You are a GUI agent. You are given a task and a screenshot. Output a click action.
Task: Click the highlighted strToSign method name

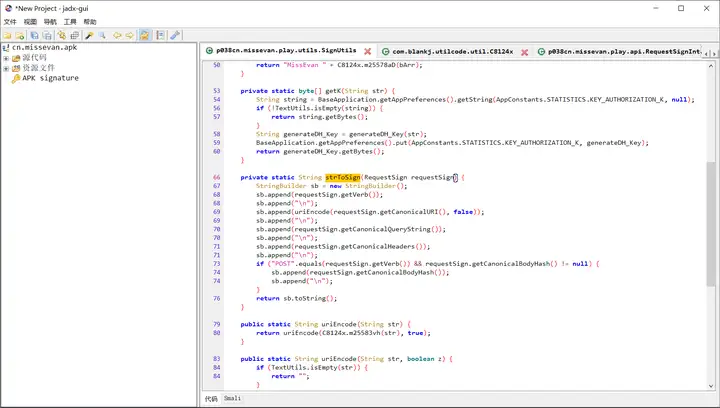[343, 177]
